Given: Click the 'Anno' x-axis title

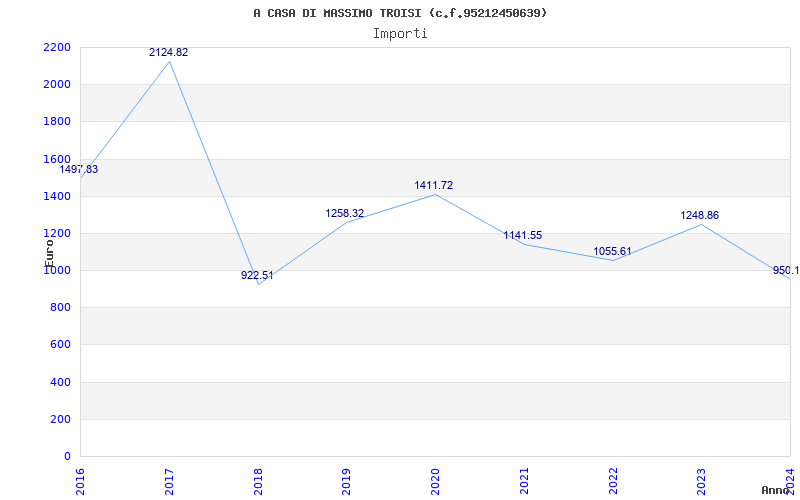Looking at the screenshot, I should tap(776, 490).
